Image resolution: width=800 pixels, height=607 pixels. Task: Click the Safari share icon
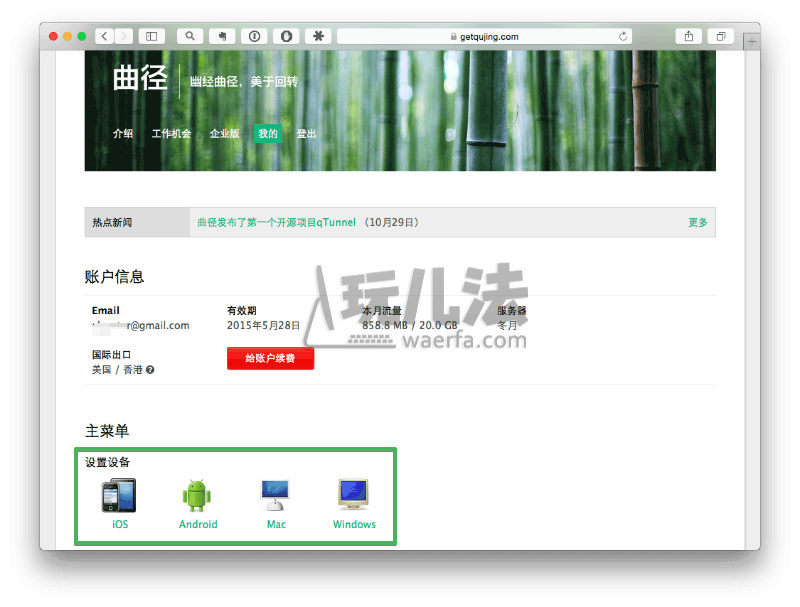pos(689,36)
